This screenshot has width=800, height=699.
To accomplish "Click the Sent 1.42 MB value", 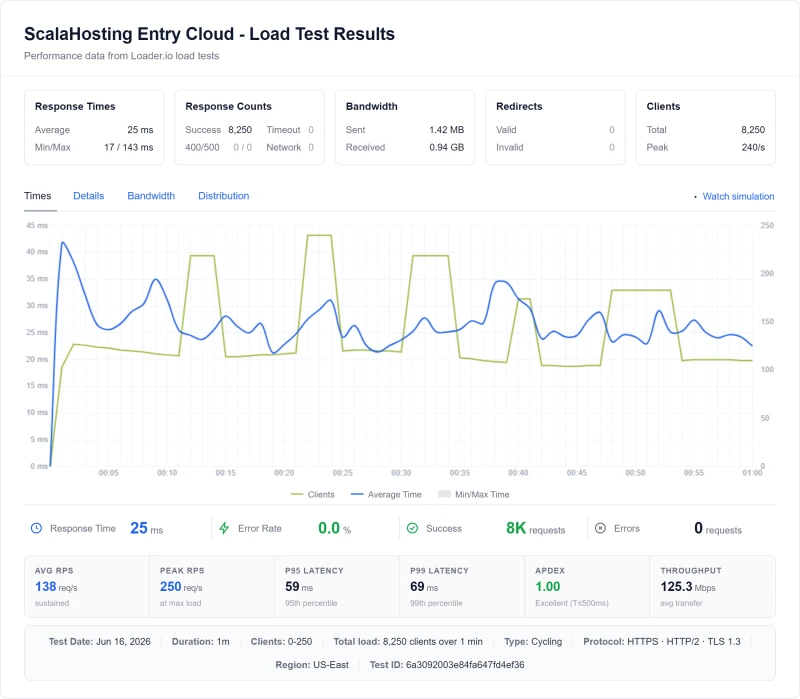I will tap(446, 130).
